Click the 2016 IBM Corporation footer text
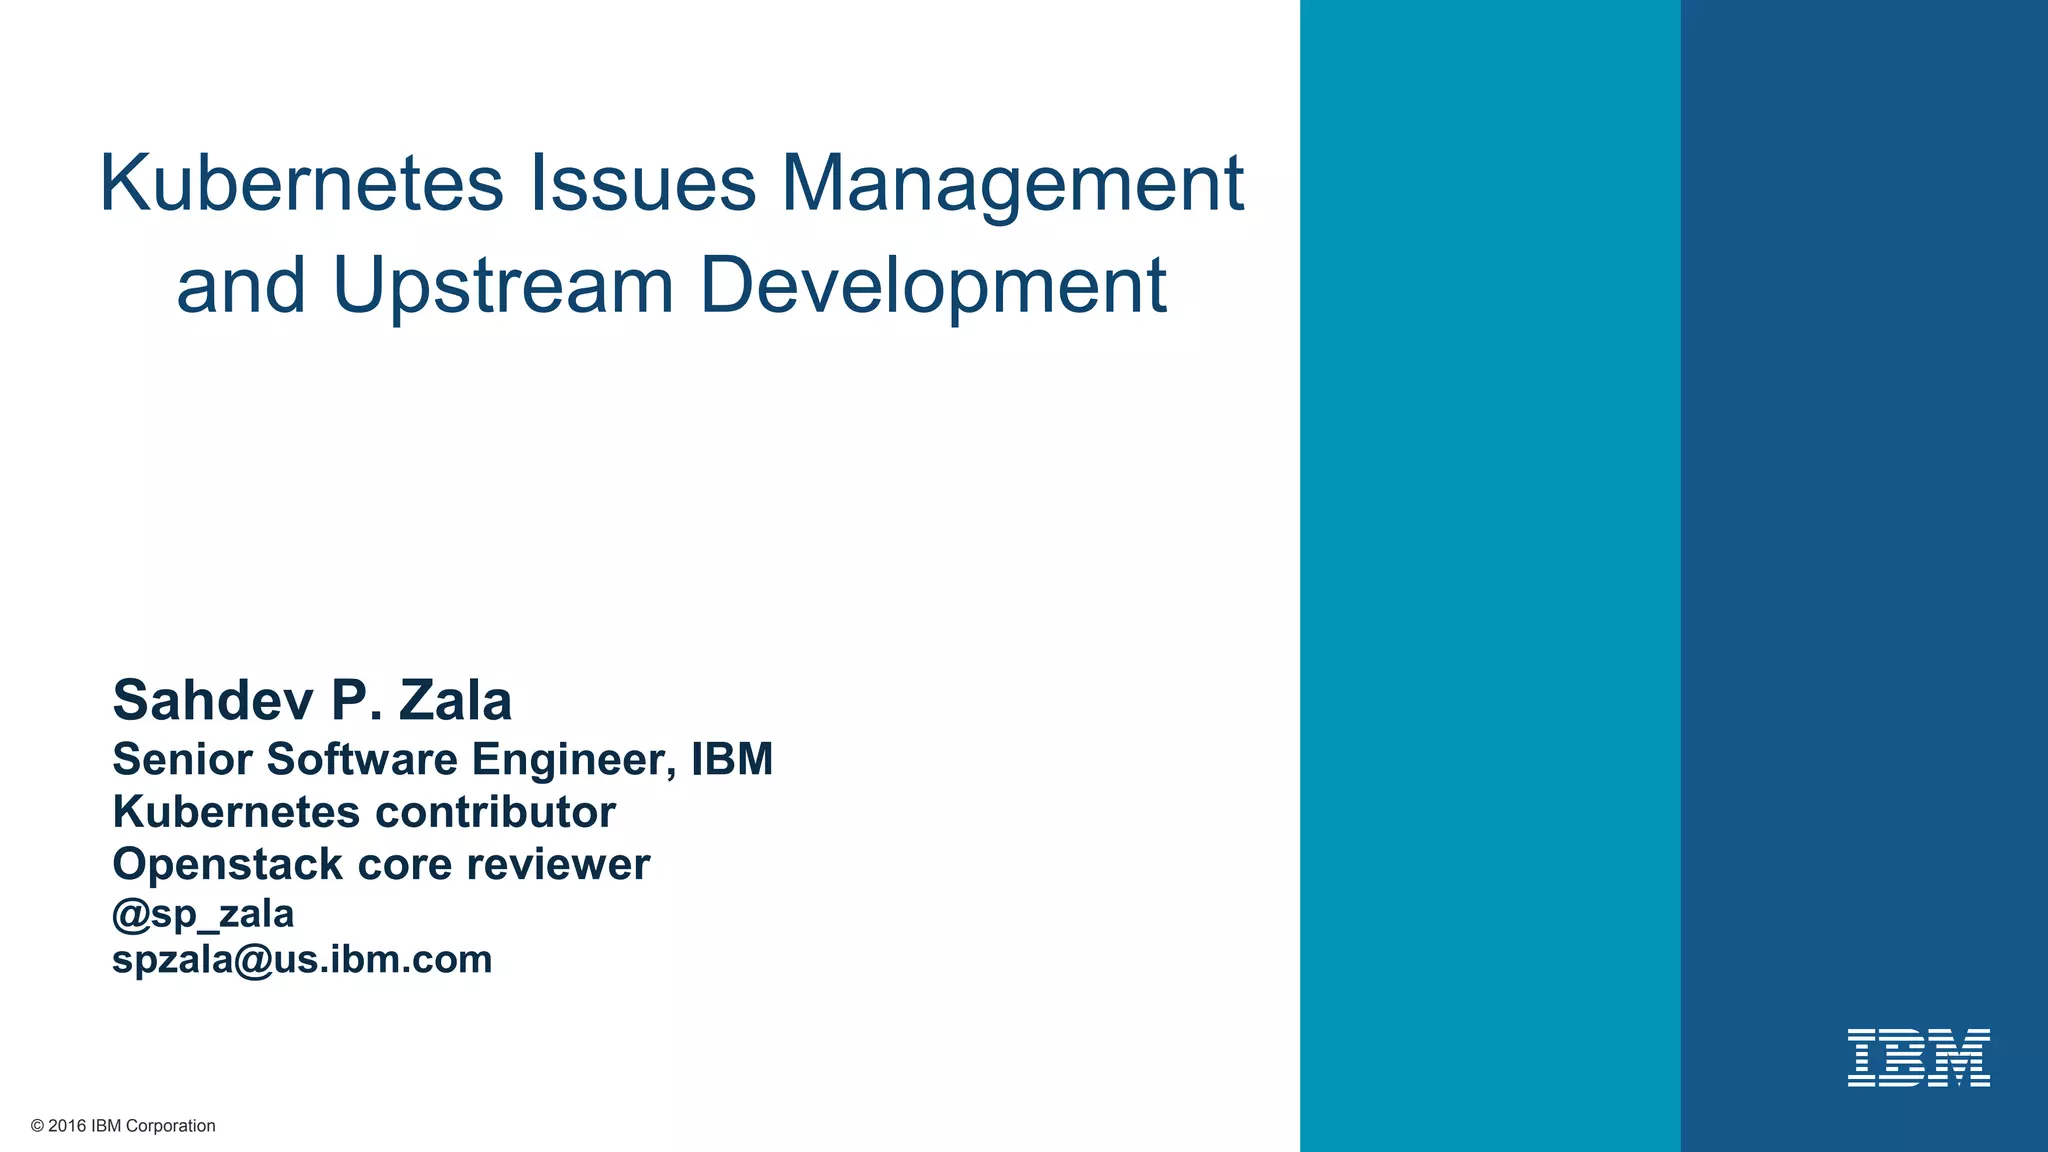This screenshot has height=1152, width=2048. [x=132, y=1126]
